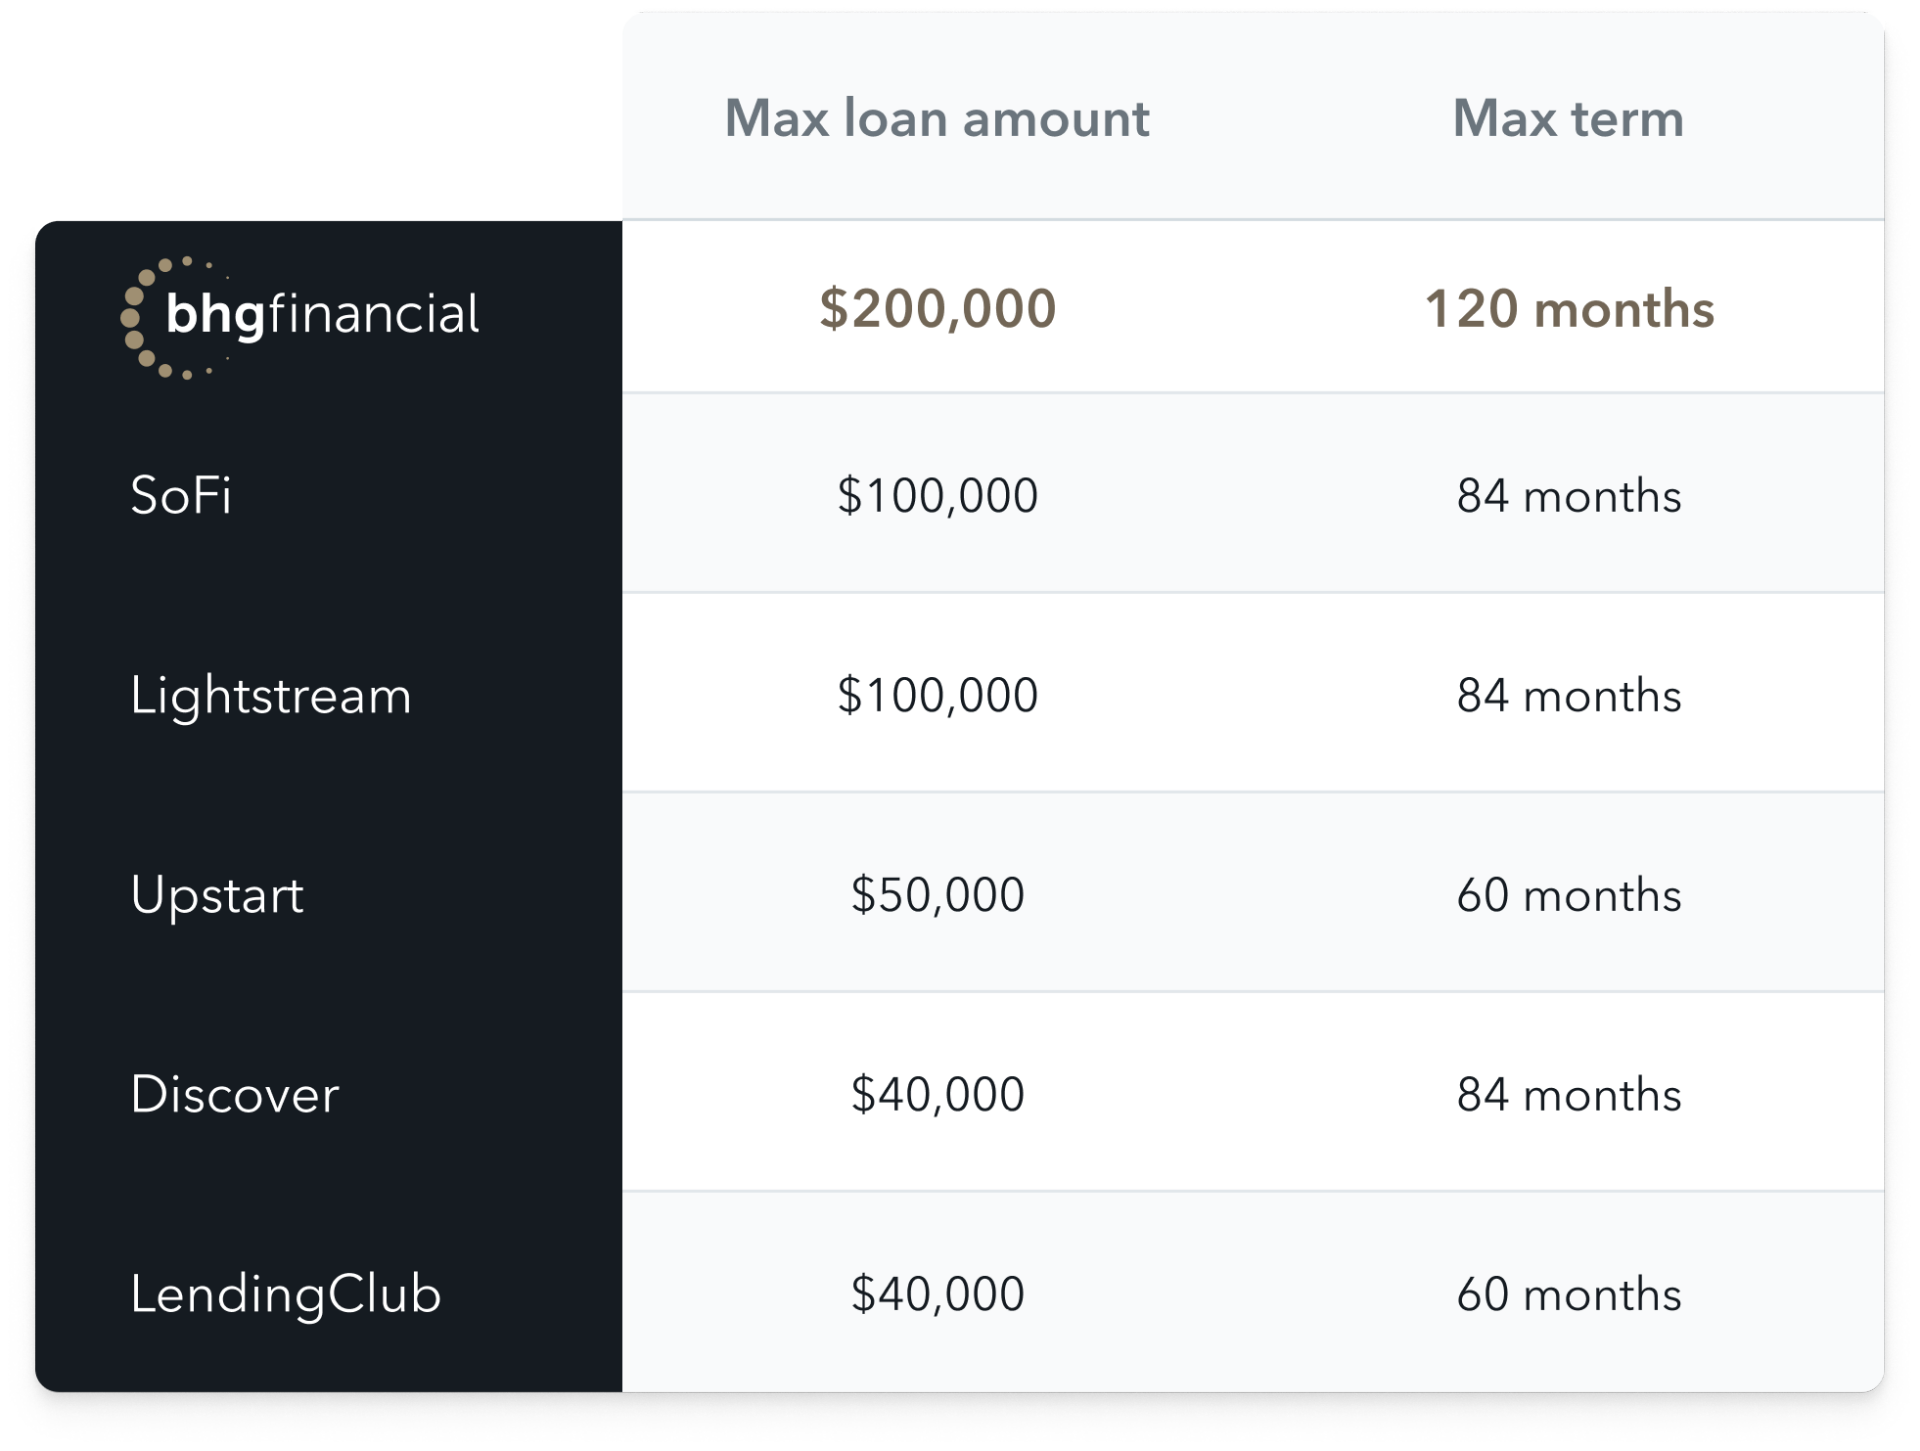Click the Lightstream lender name
The image size is (1920, 1451).
(271, 696)
